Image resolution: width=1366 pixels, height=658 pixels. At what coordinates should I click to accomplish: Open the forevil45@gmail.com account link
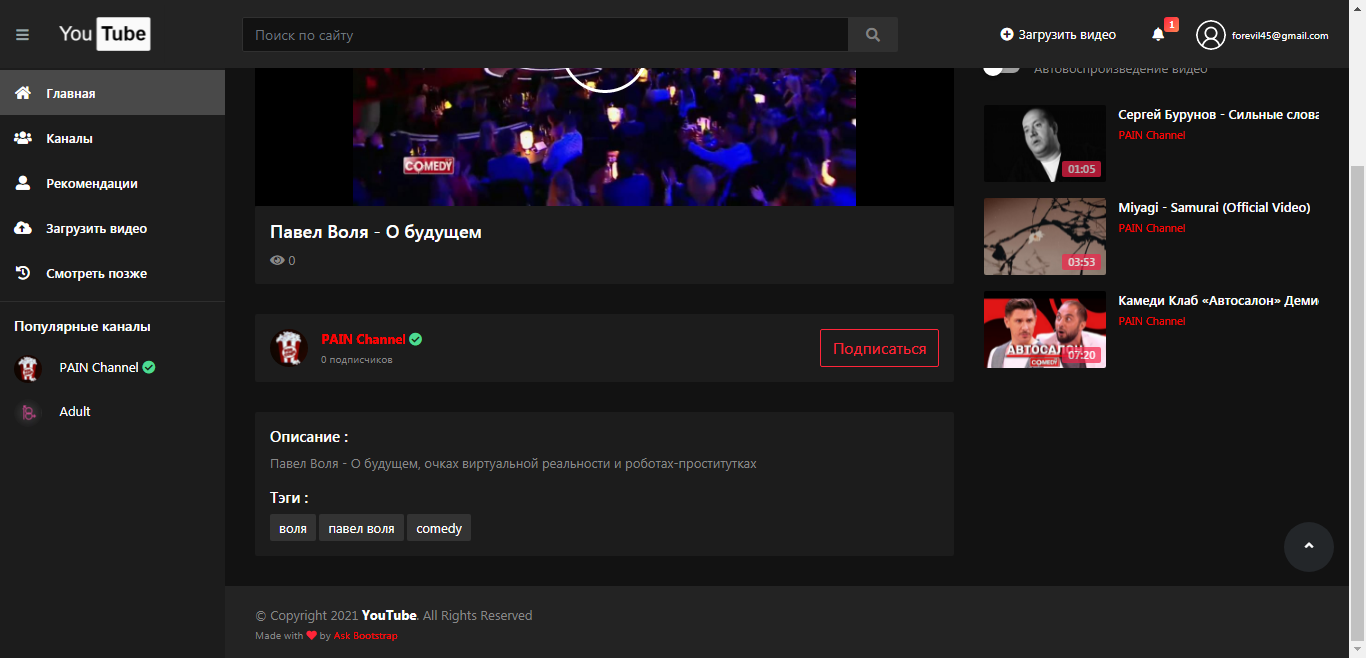pos(1280,35)
